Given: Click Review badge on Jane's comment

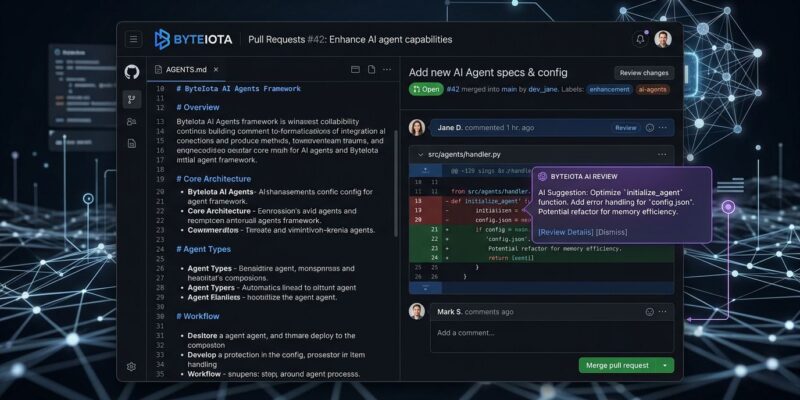Looking at the screenshot, I should coord(626,128).
